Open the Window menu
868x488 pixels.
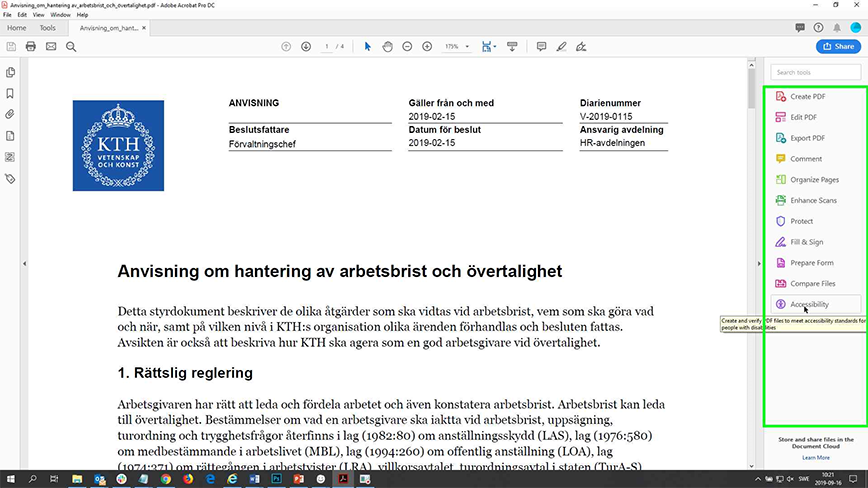pos(60,15)
